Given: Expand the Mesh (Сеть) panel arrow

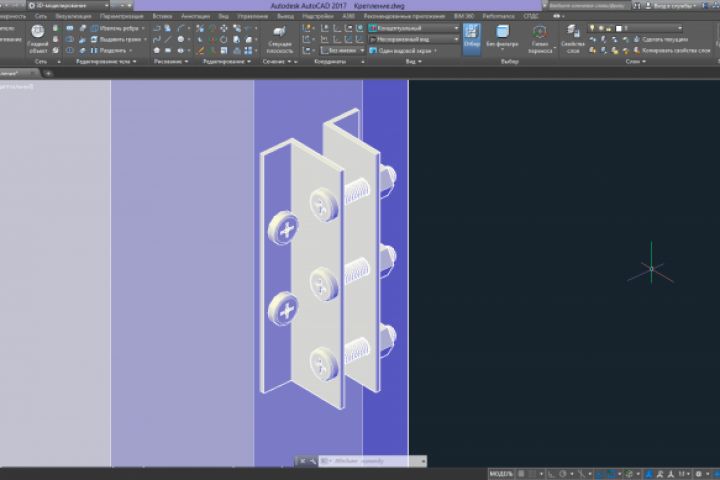Looking at the screenshot, I should [59, 62].
